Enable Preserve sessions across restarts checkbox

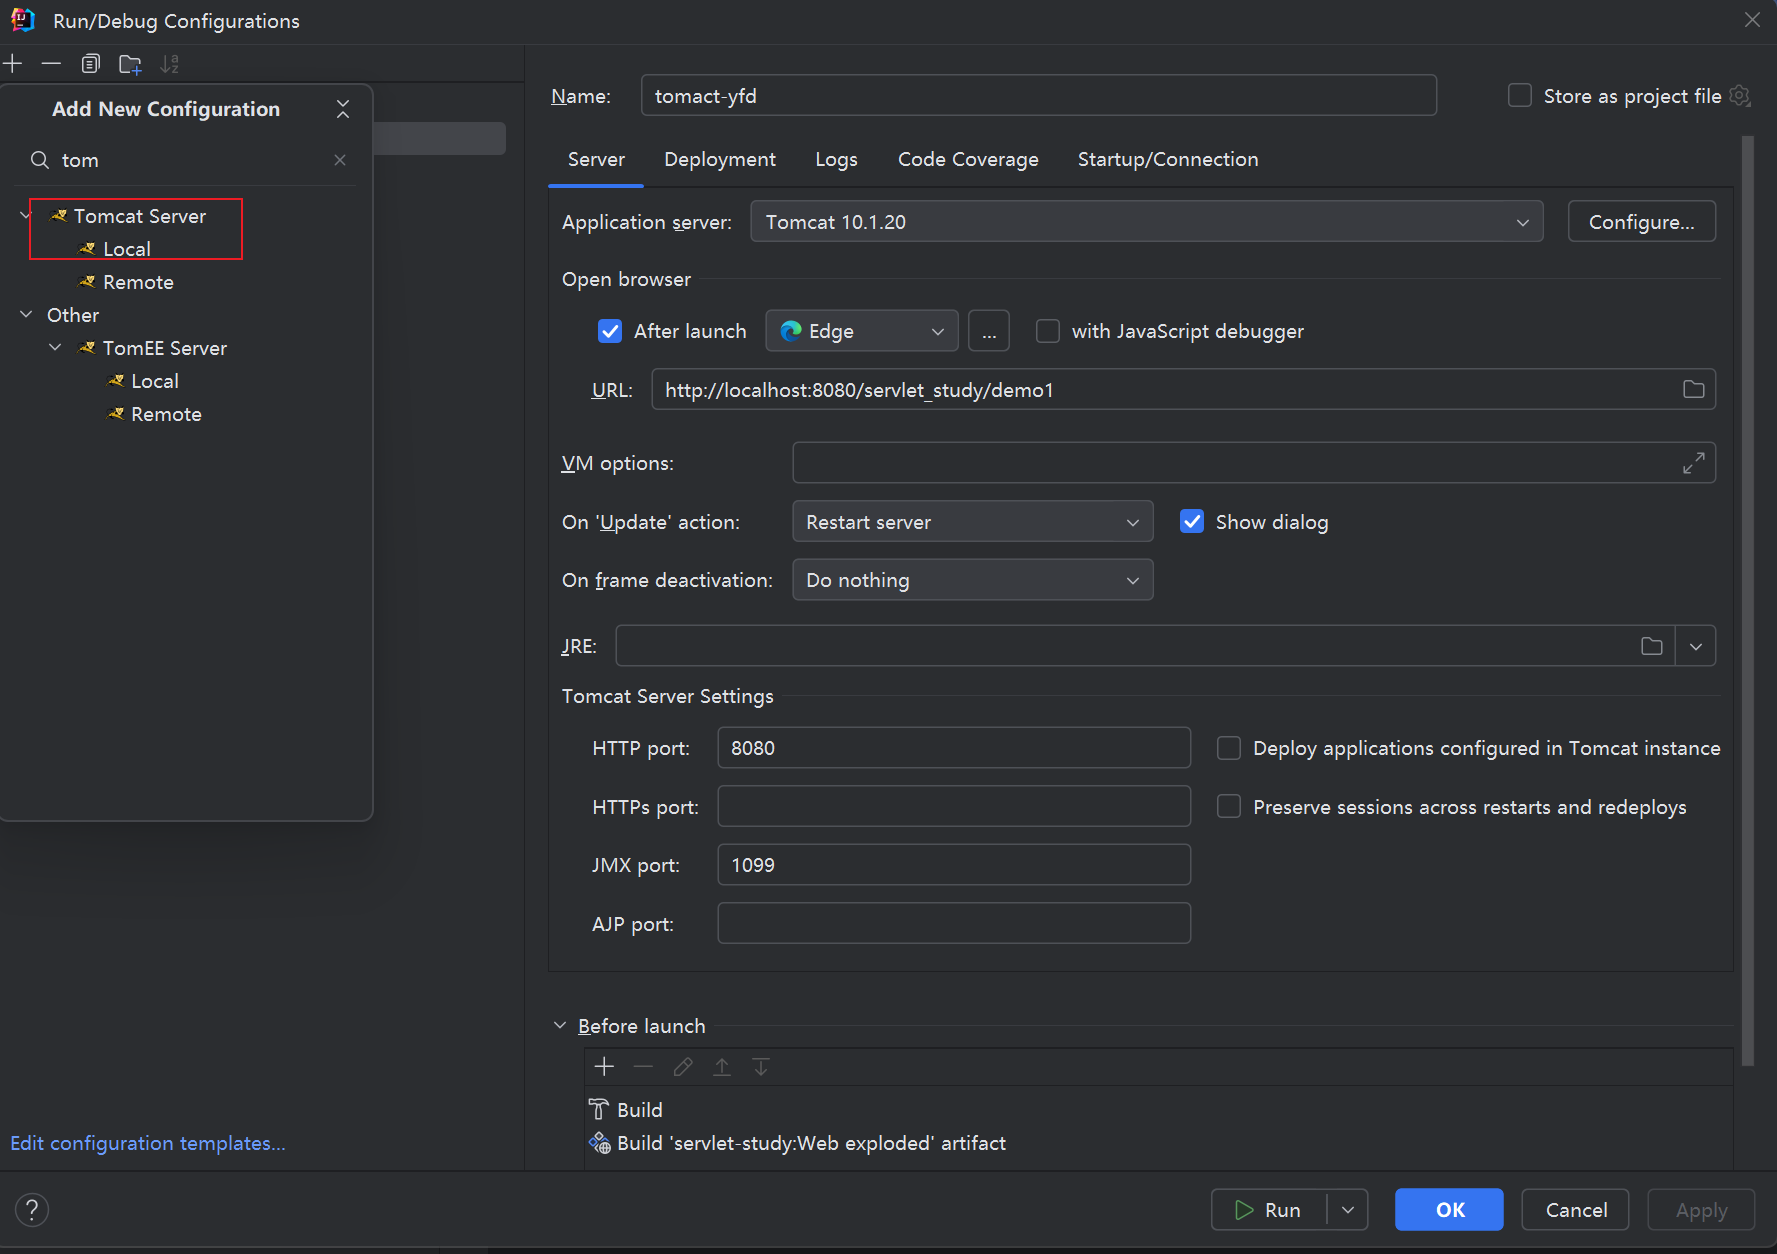tap(1229, 807)
